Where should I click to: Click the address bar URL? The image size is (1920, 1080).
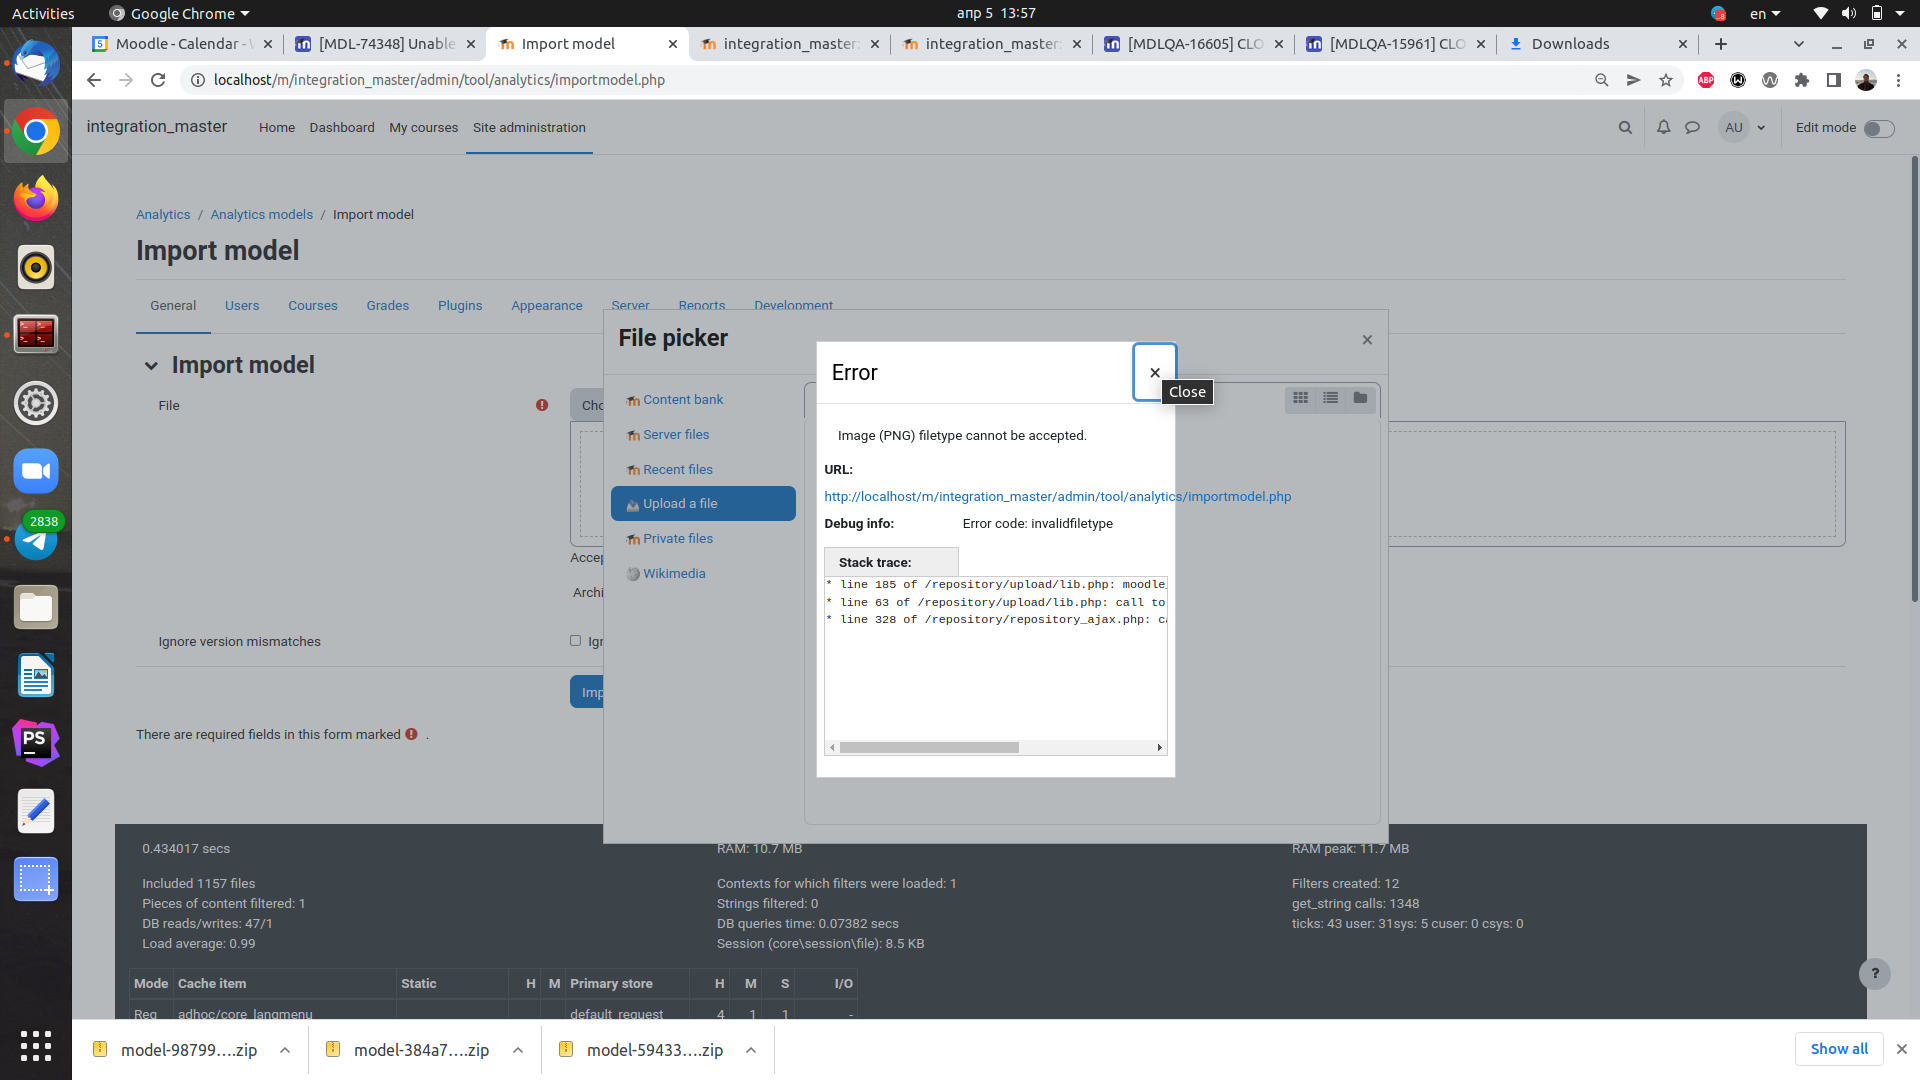pyautogui.click(x=439, y=80)
